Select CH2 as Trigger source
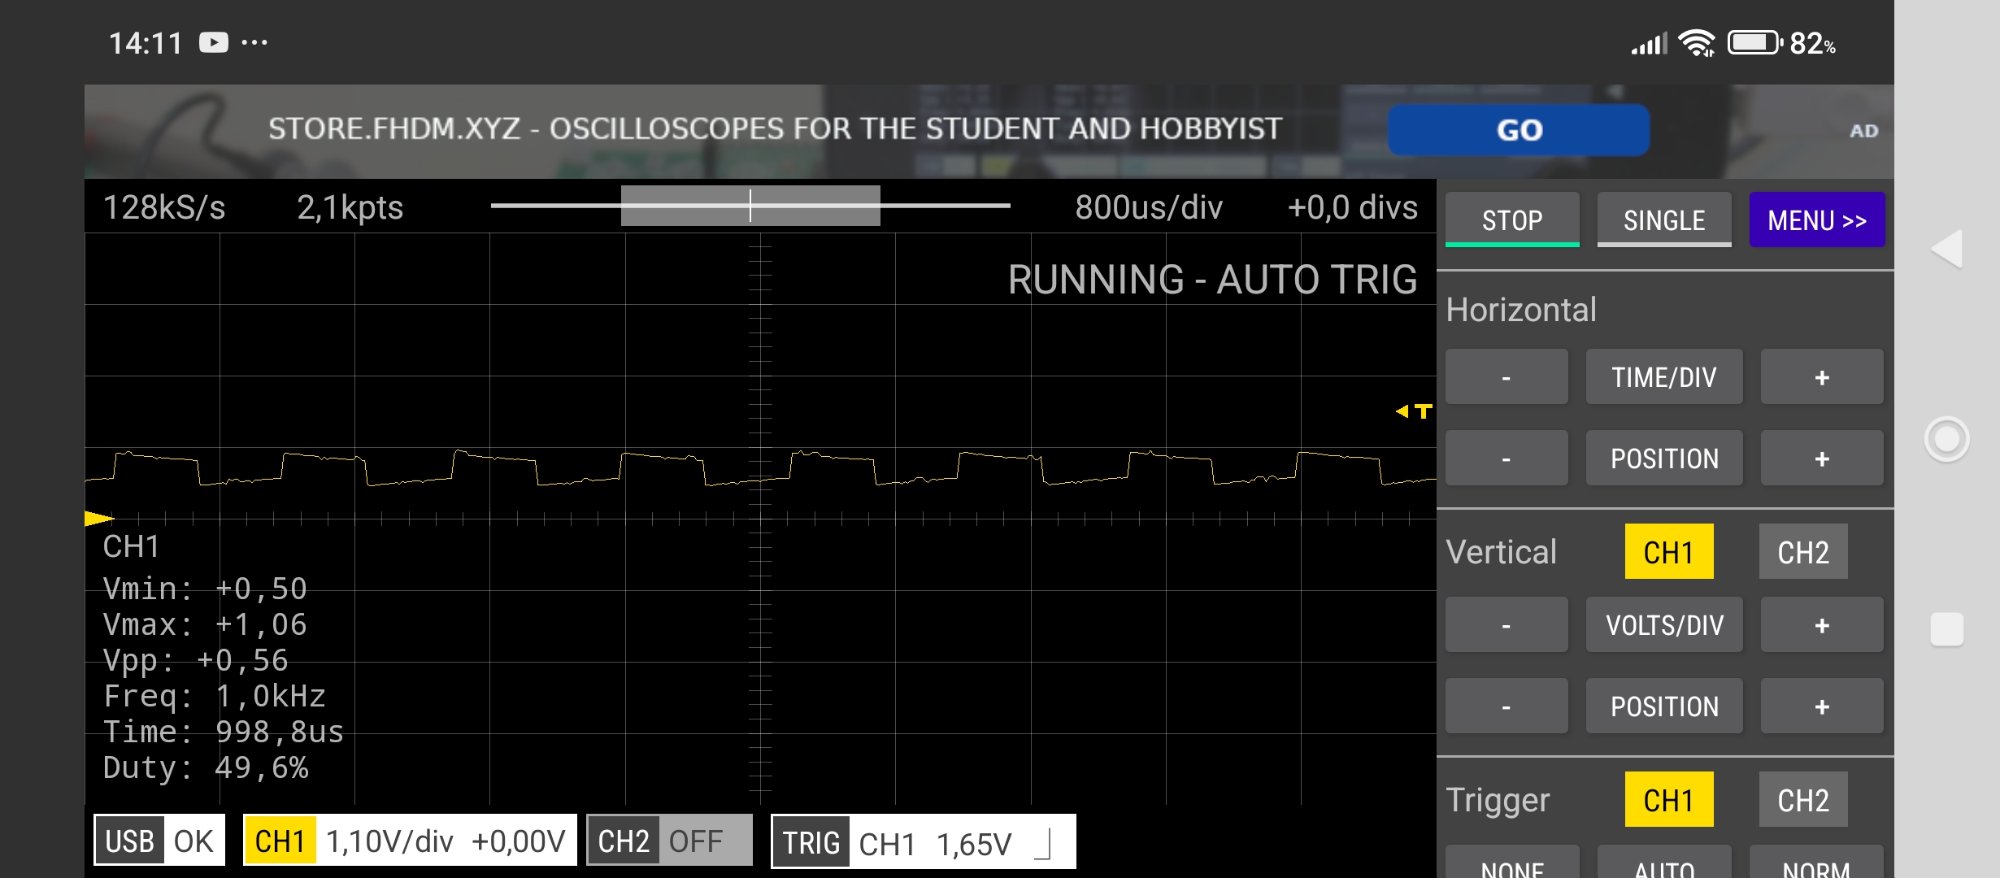This screenshot has width=2000, height=878. [1802, 800]
